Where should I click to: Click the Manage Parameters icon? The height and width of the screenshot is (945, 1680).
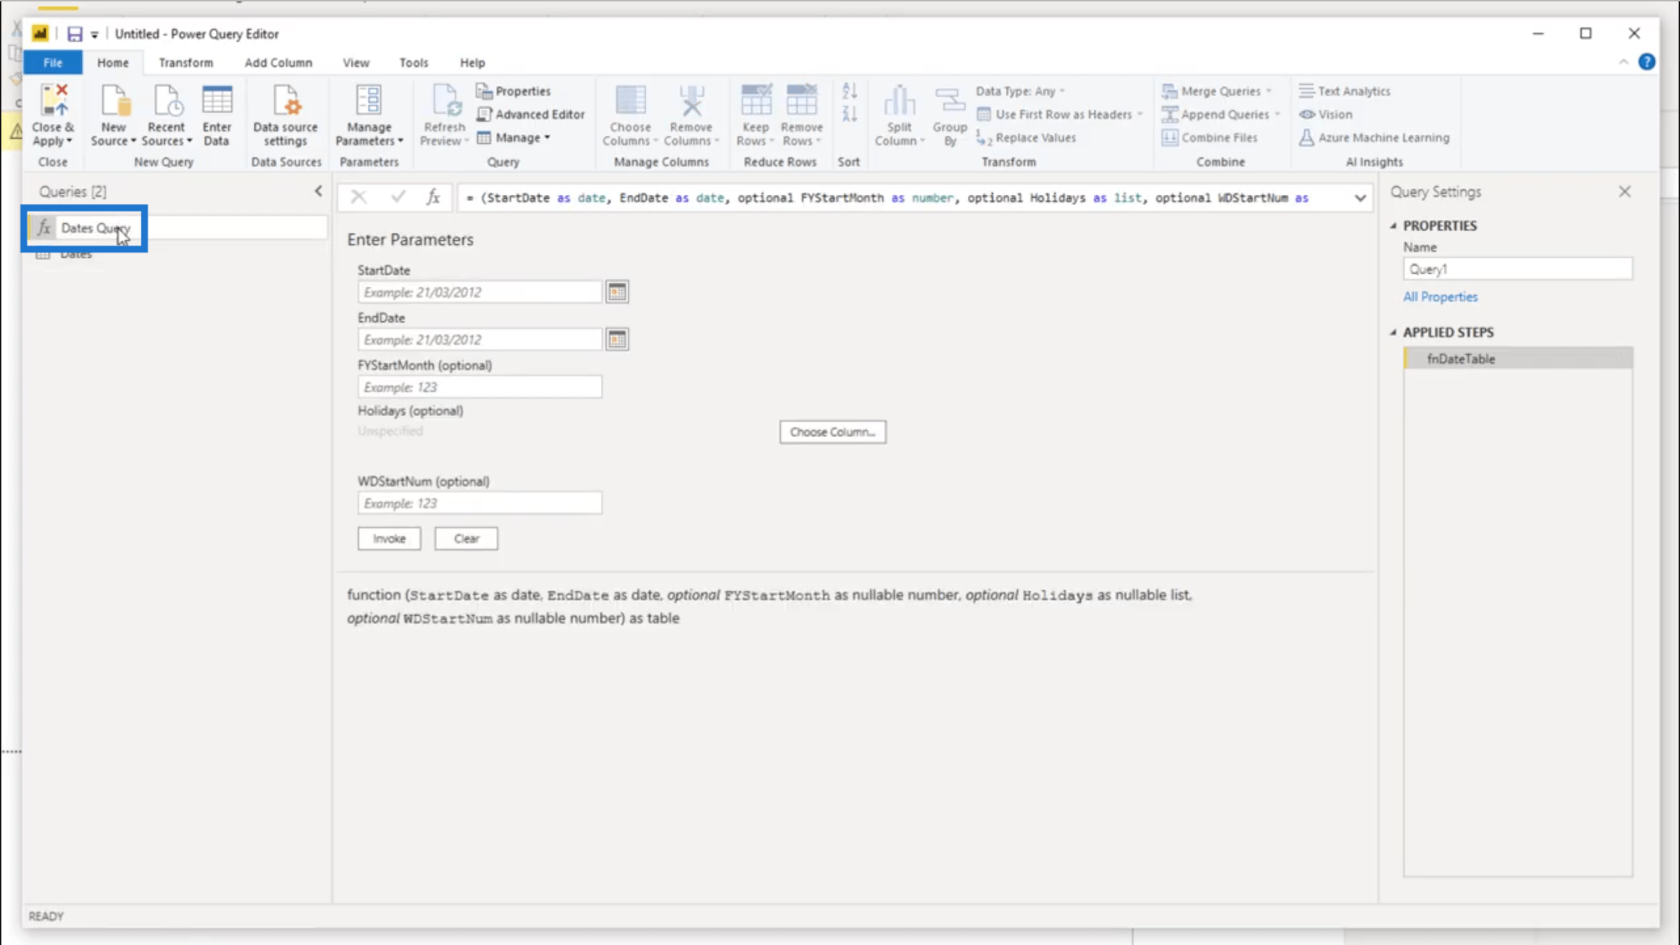point(369,101)
